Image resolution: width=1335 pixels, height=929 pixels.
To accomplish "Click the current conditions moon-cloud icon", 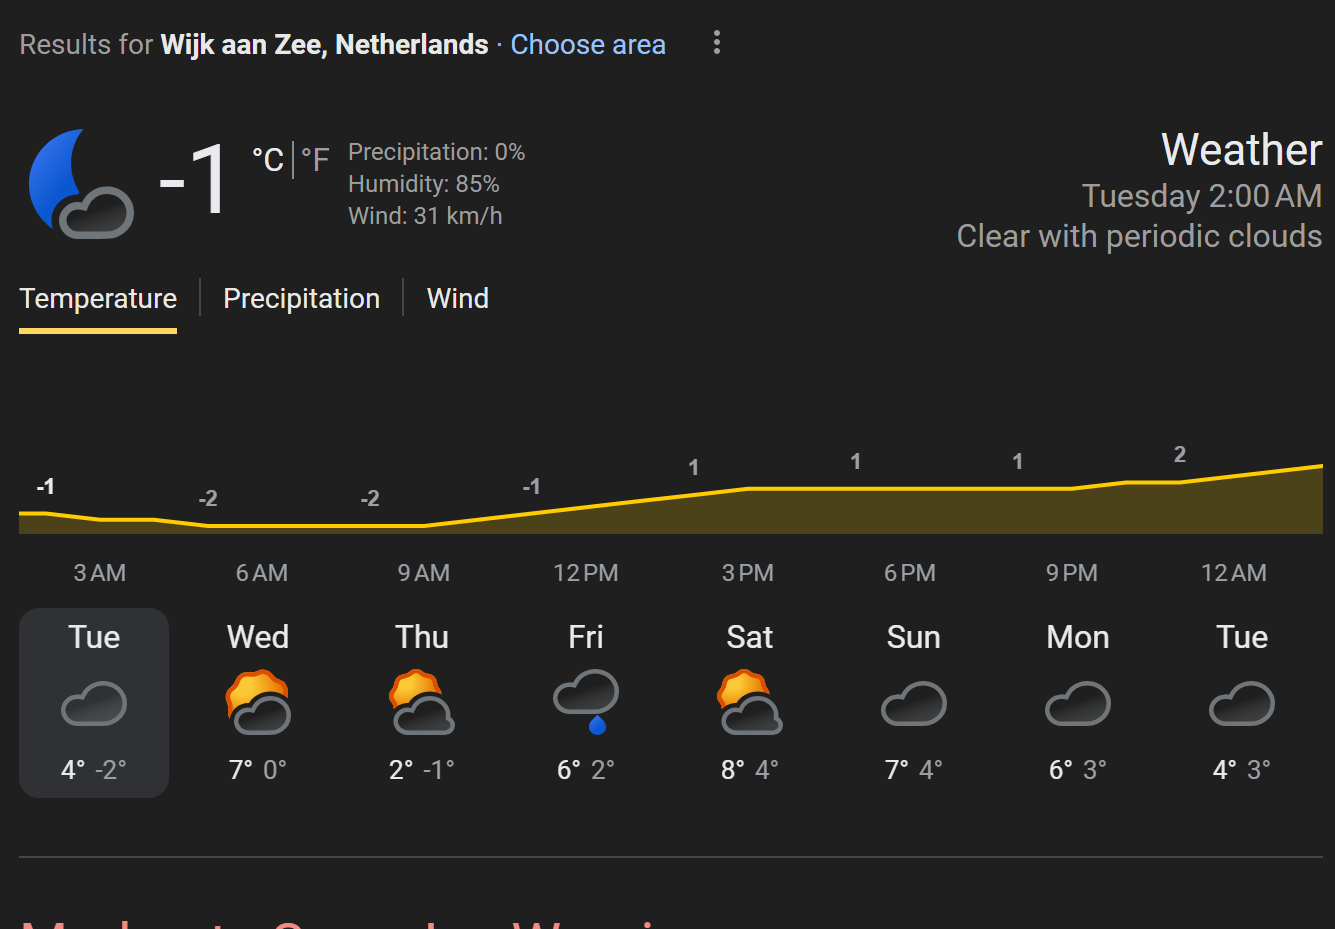I will coord(82,183).
